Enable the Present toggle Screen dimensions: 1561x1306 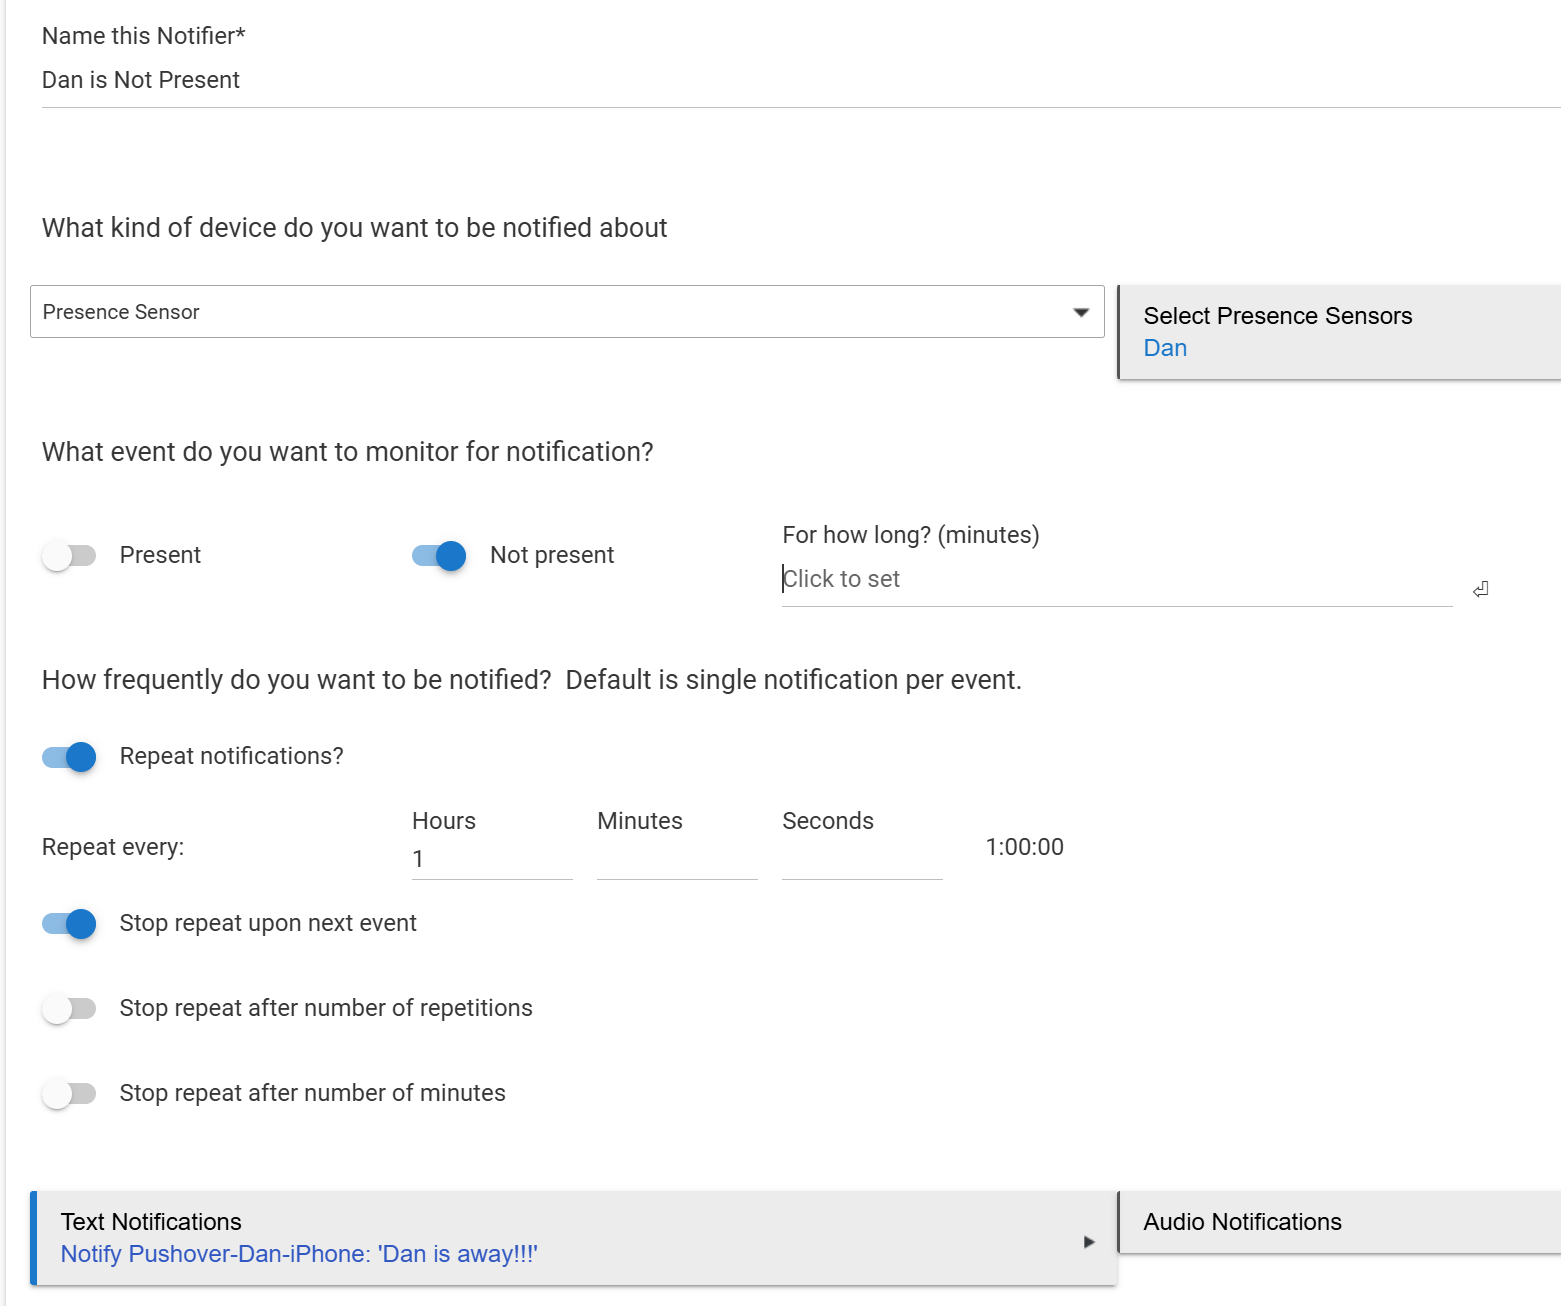tap(69, 556)
